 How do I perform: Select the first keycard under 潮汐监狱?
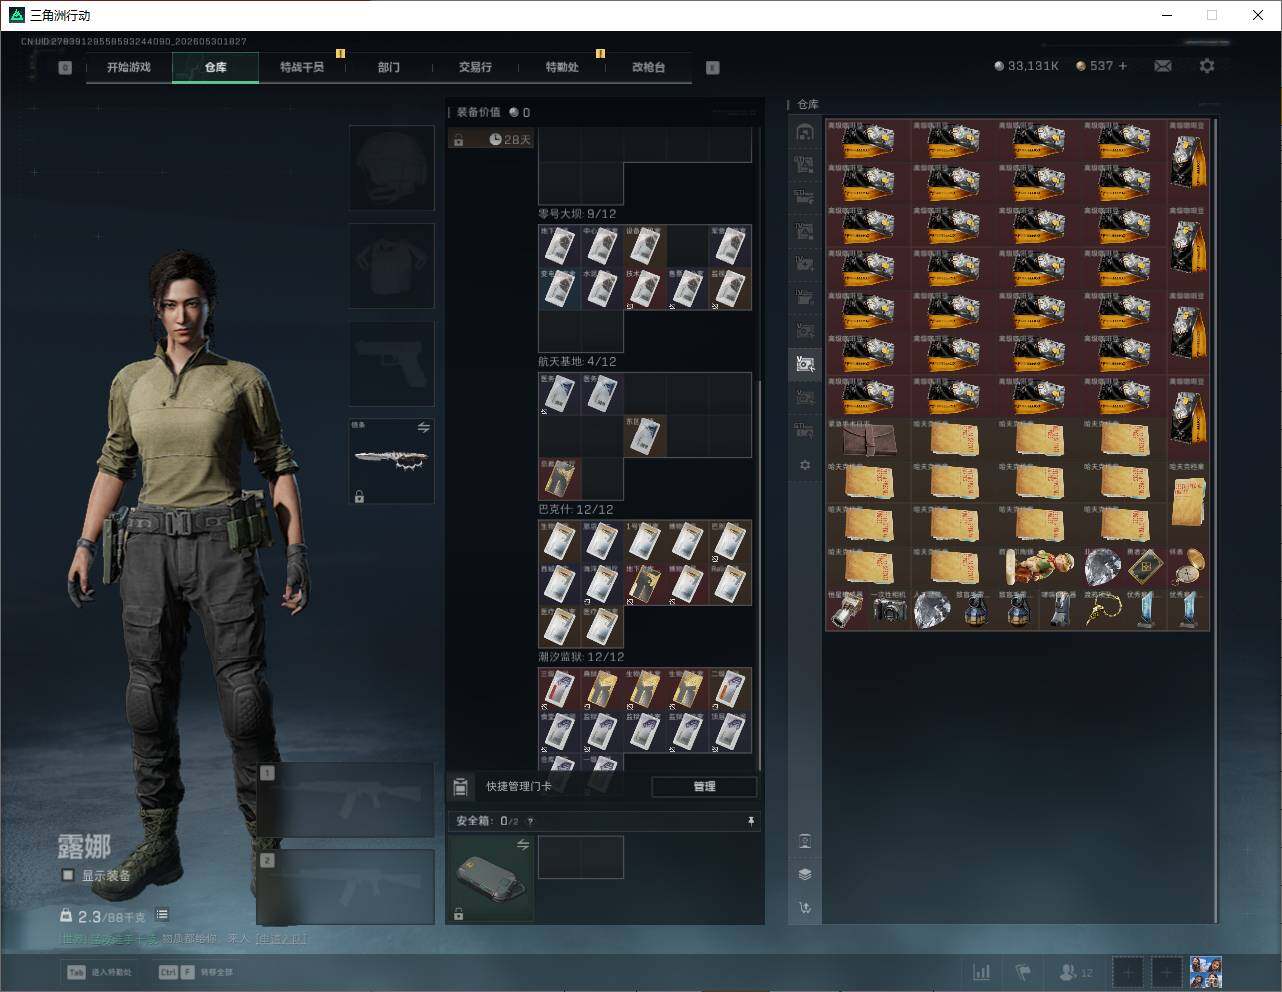(x=560, y=690)
